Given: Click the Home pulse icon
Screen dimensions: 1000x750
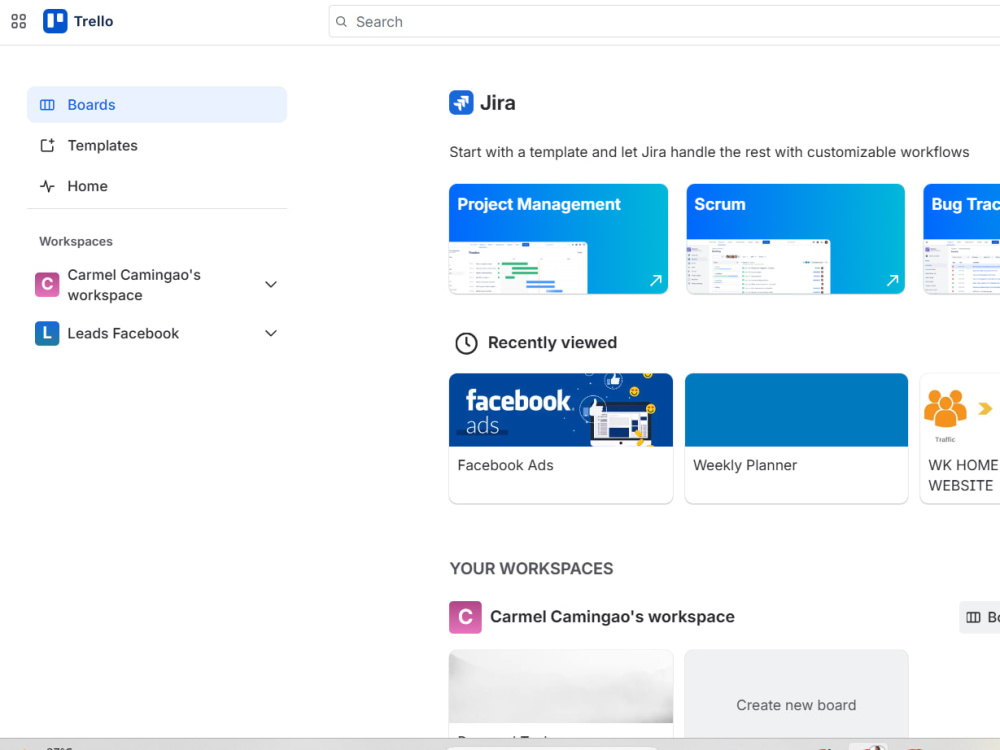Looking at the screenshot, I should coord(47,186).
